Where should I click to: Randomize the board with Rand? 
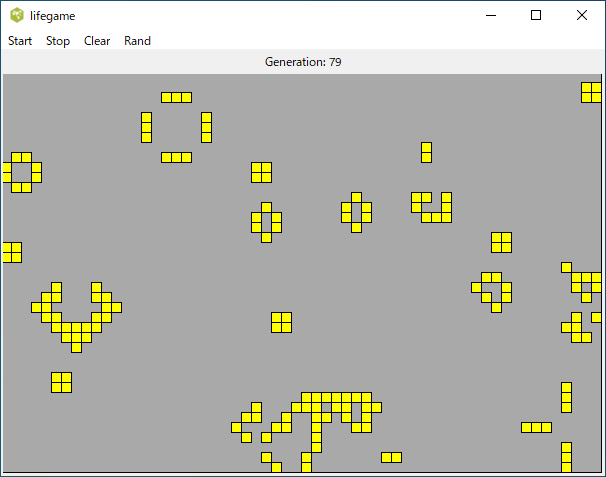coord(137,41)
